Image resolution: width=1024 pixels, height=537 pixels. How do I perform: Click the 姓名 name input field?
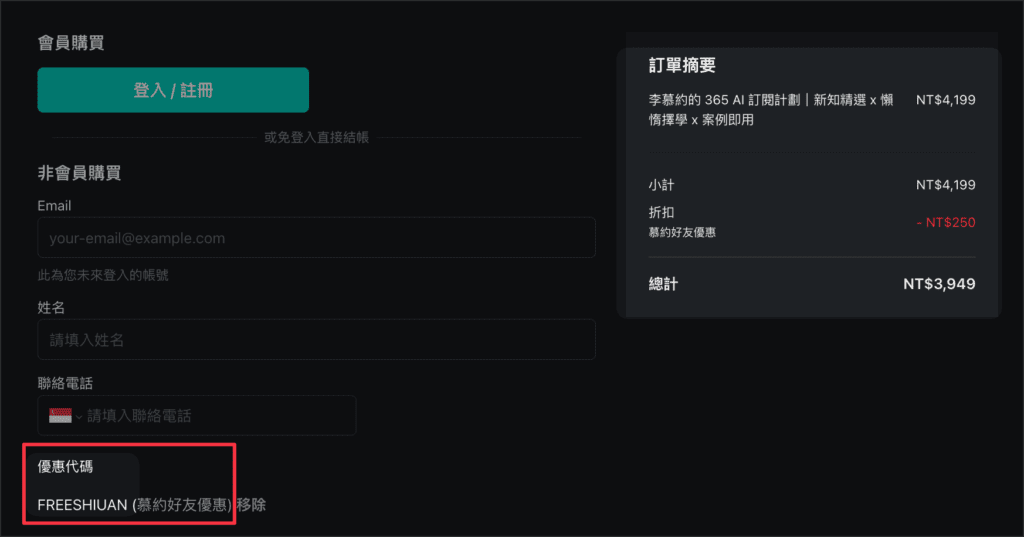point(316,340)
